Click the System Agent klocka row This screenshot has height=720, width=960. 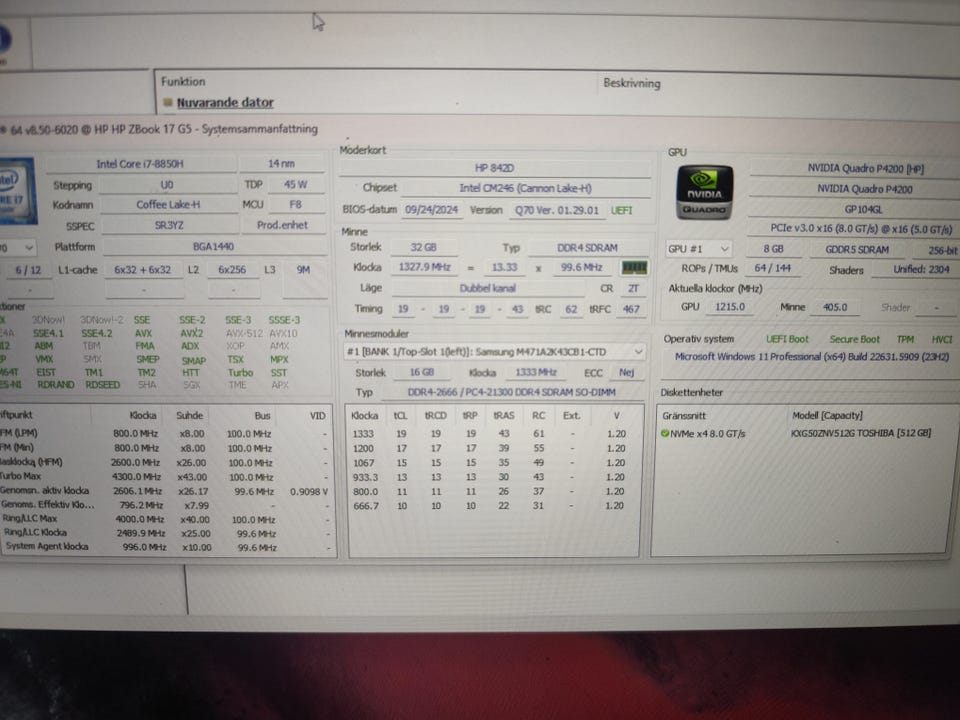pos(167,547)
